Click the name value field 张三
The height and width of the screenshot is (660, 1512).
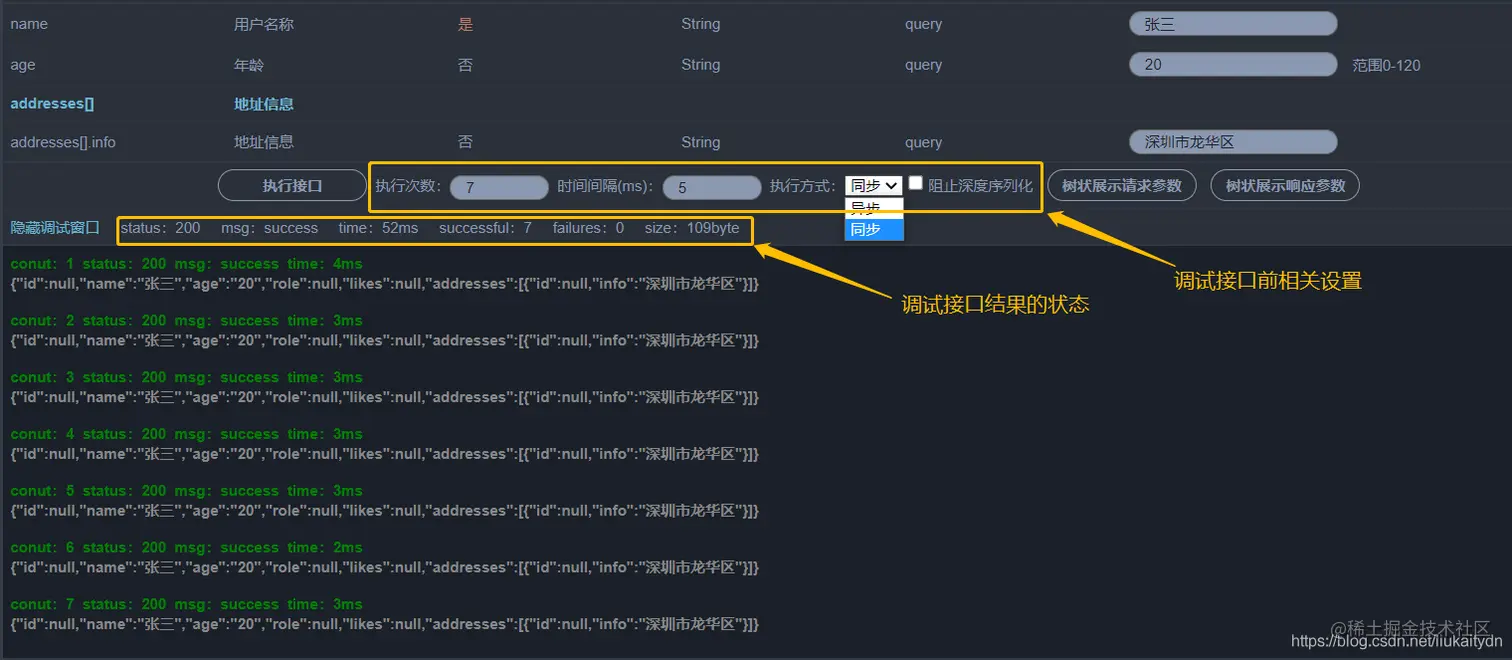click(1233, 24)
